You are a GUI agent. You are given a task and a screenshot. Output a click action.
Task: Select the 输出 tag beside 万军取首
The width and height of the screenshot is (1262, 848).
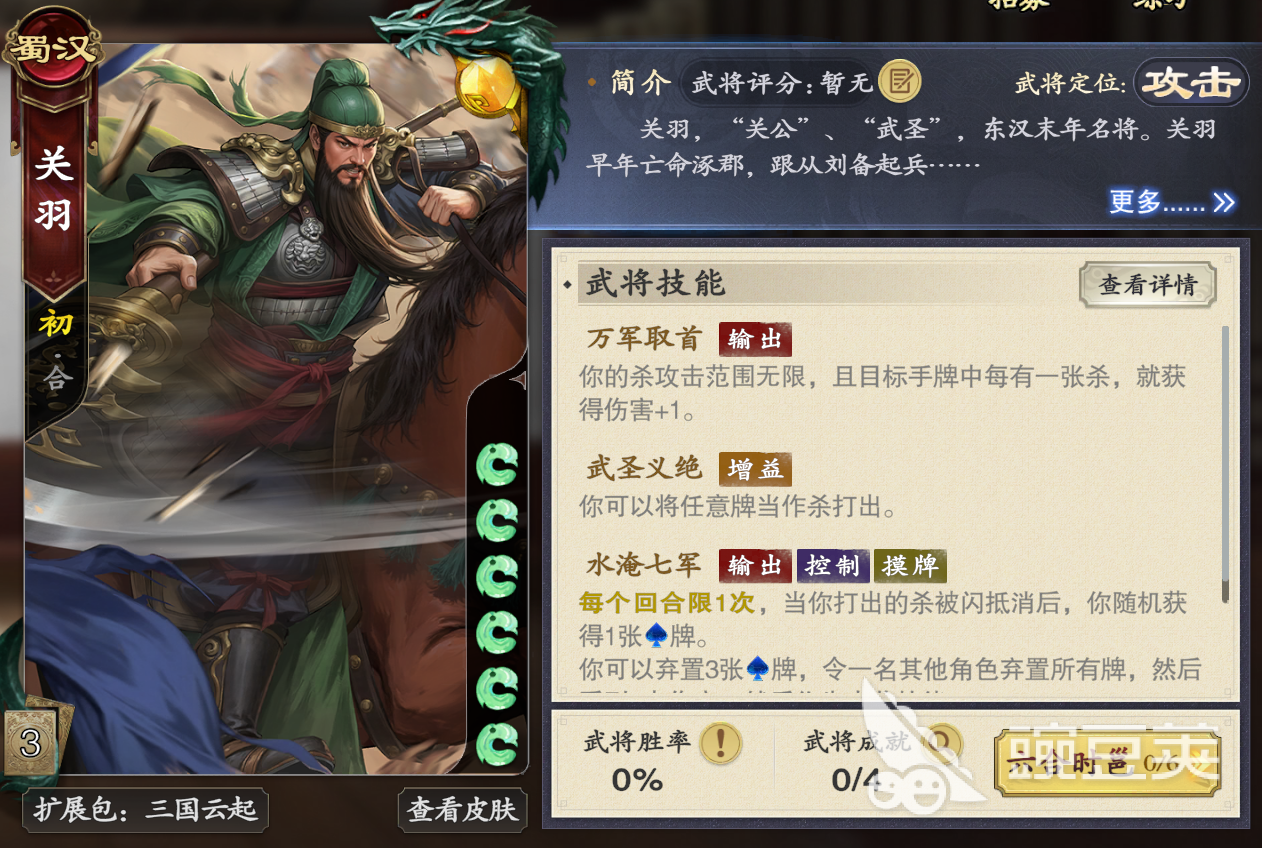[x=755, y=339]
